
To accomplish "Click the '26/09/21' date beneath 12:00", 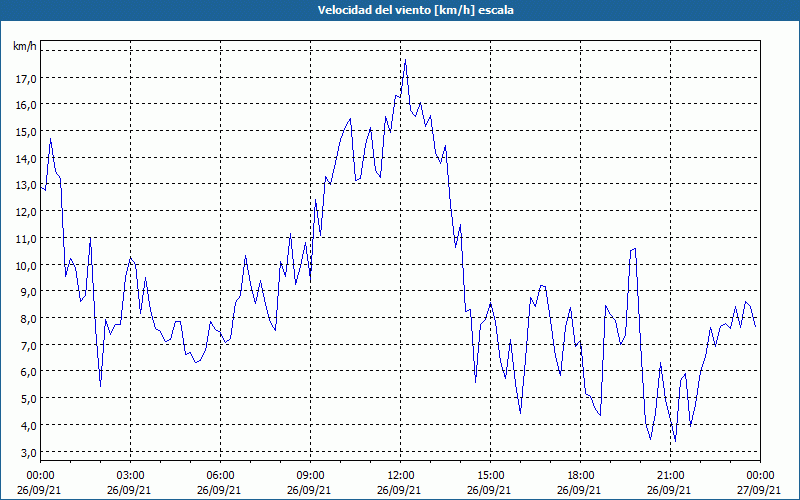I will (x=399, y=490).
